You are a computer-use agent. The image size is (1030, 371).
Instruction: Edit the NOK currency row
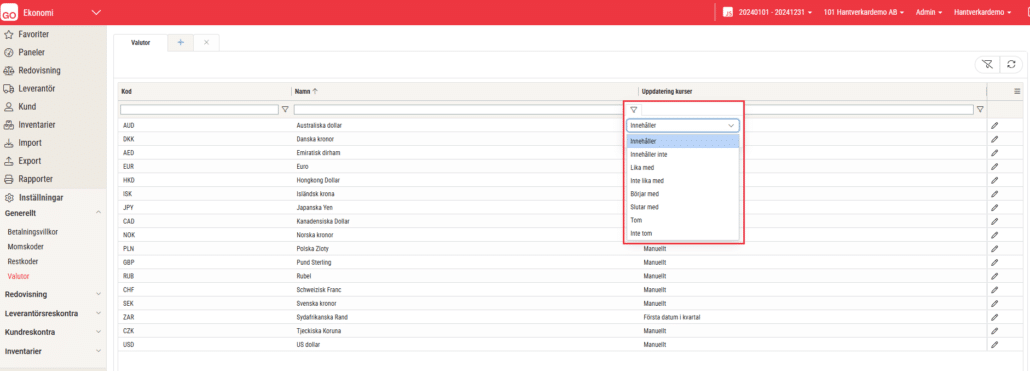click(x=994, y=234)
